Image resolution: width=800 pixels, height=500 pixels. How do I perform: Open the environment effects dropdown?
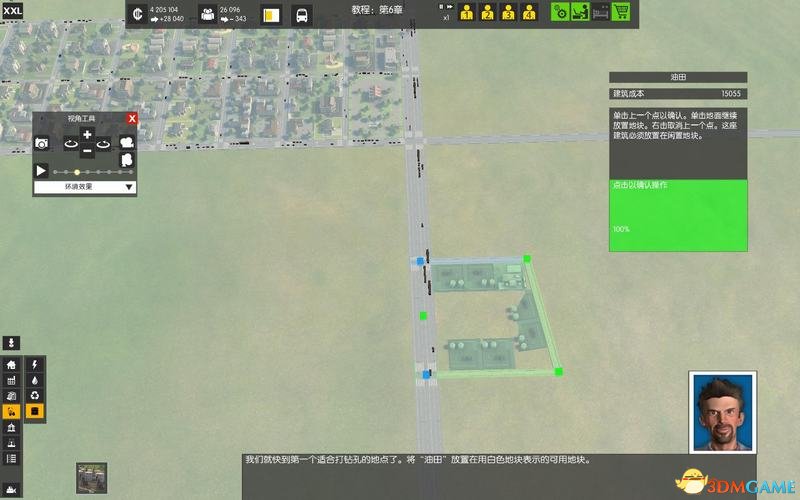point(85,187)
